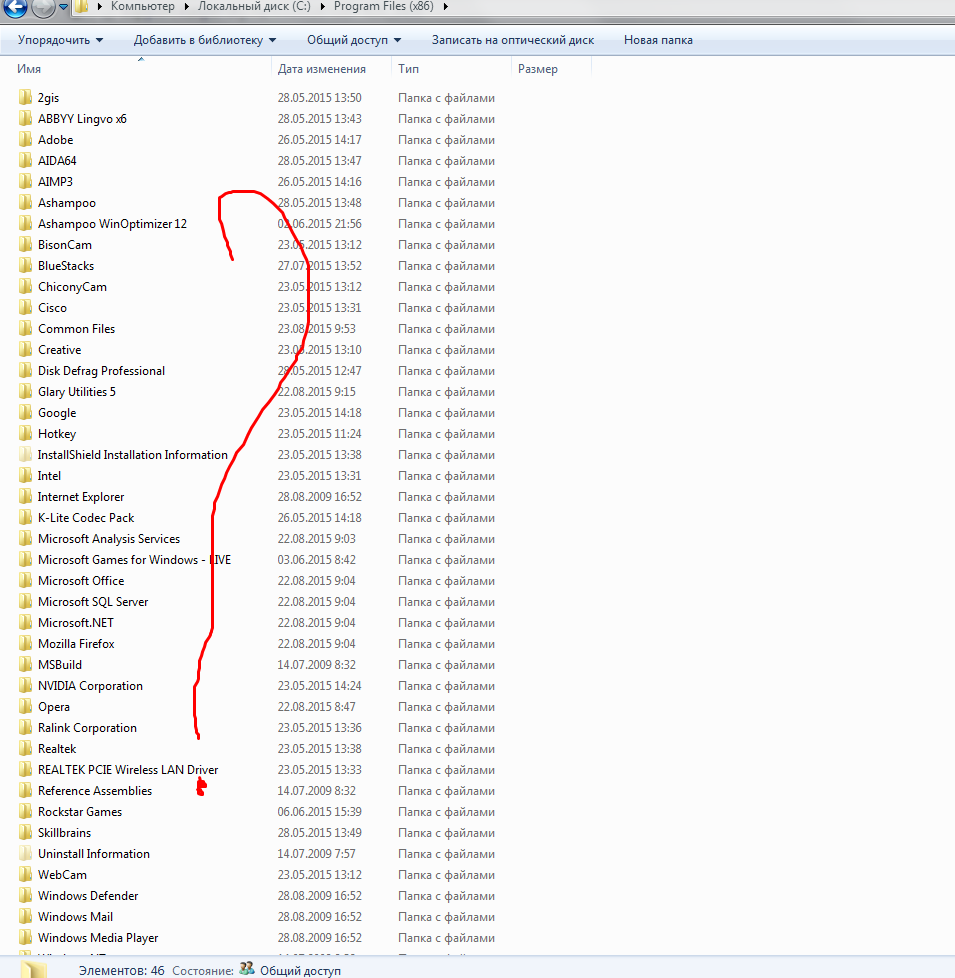The width and height of the screenshot is (955, 978).
Task: Select the hidden InstallShield Installation Information folder icon
Action: pos(25,455)
